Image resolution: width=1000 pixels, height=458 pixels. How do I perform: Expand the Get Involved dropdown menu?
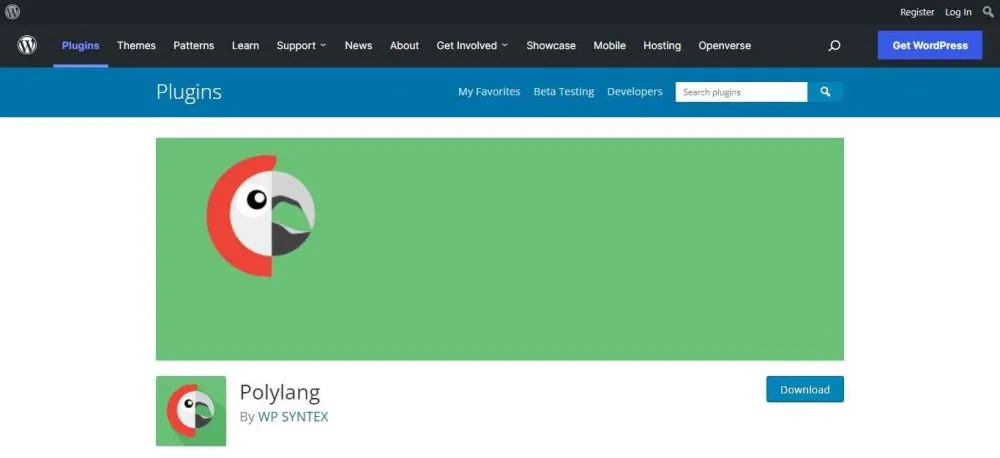point(472,46)
